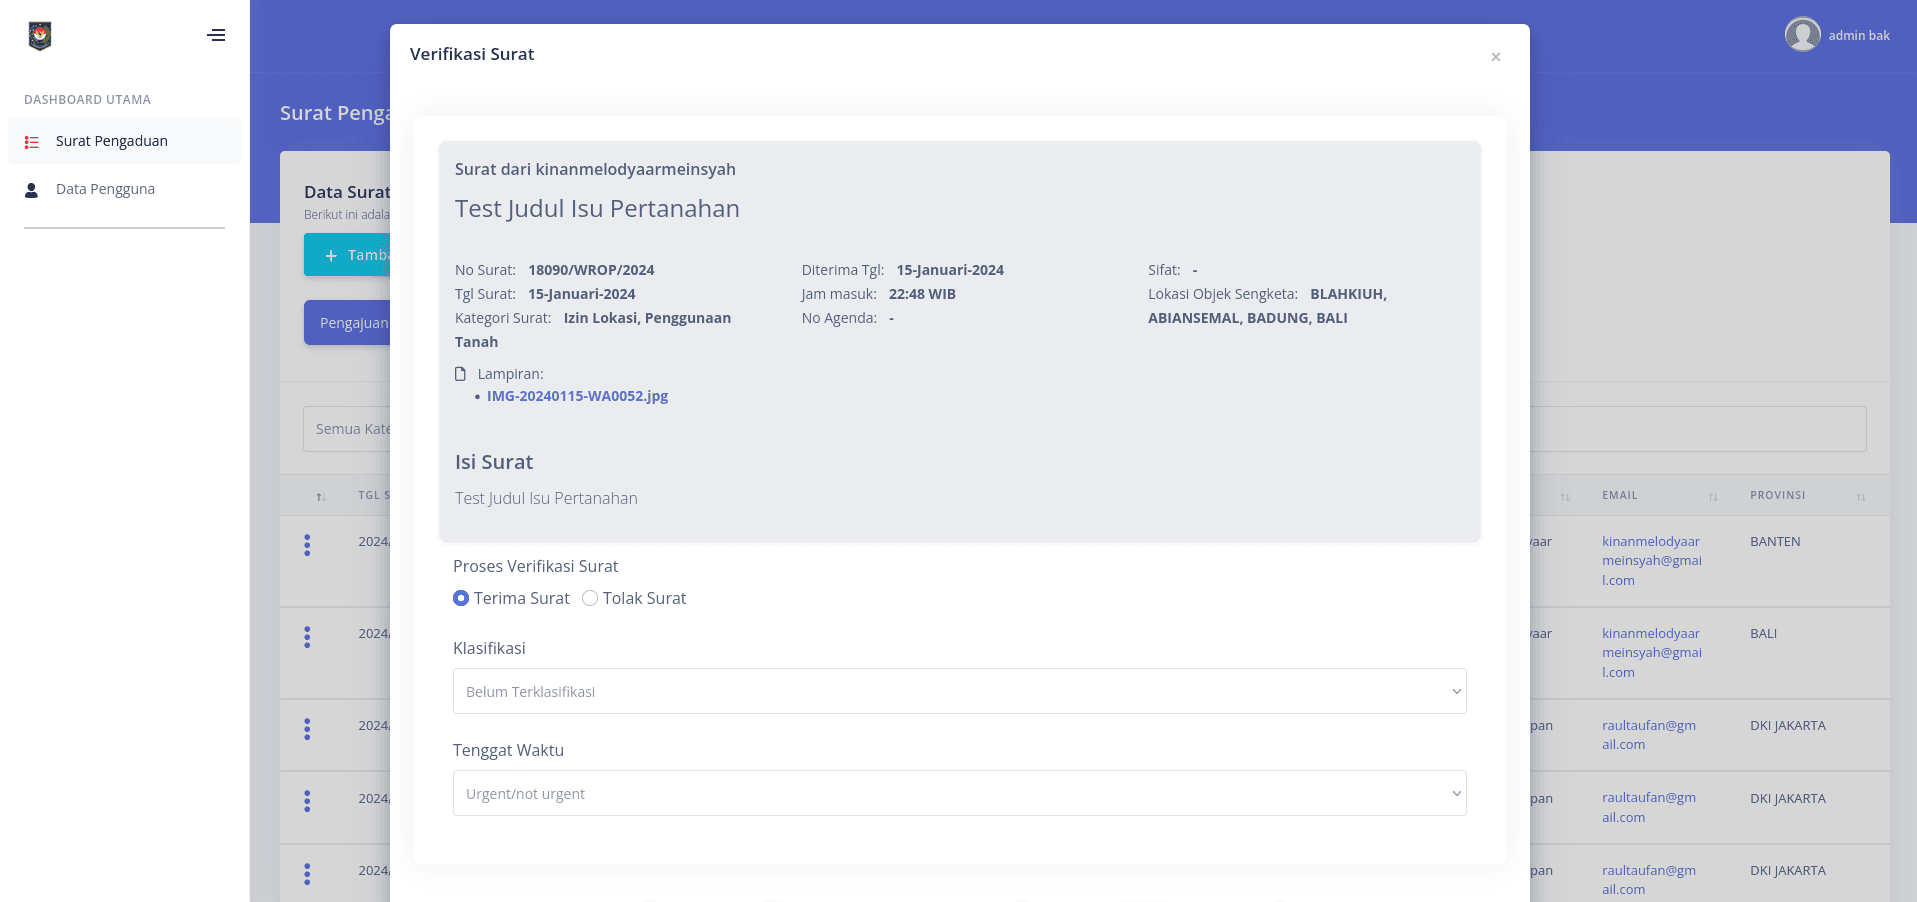Click BALI province cell
Screen dimensions: 1917x902
tap(1763, 634)
